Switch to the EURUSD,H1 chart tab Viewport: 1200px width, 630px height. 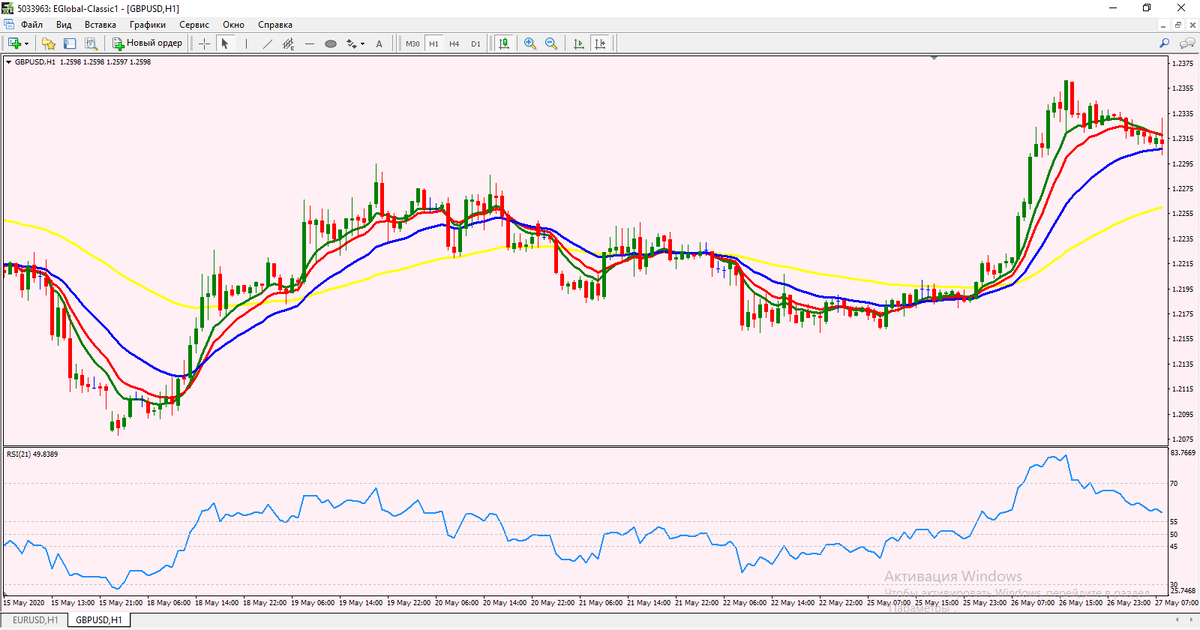34,620
